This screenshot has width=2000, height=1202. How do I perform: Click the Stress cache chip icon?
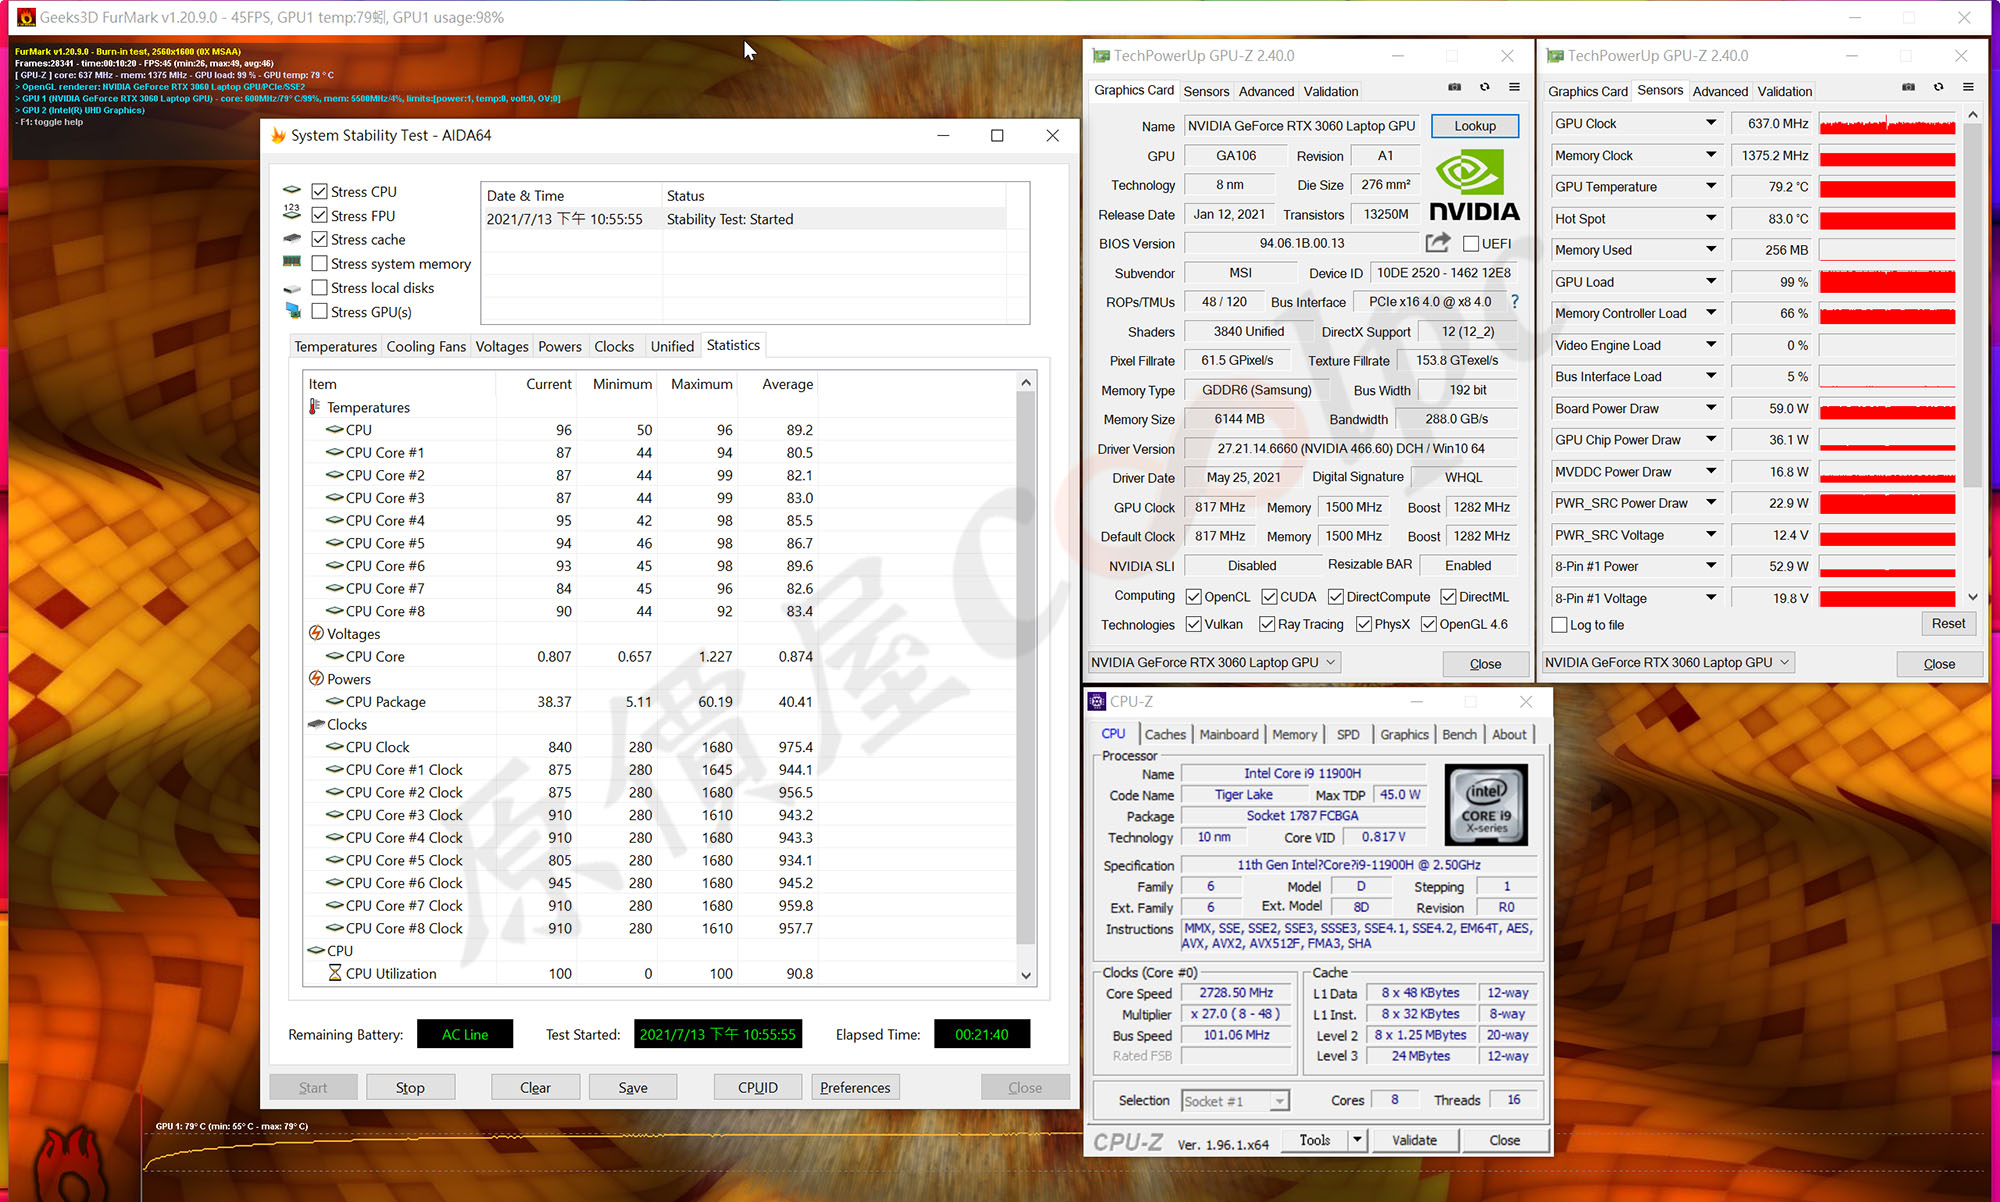292,238
